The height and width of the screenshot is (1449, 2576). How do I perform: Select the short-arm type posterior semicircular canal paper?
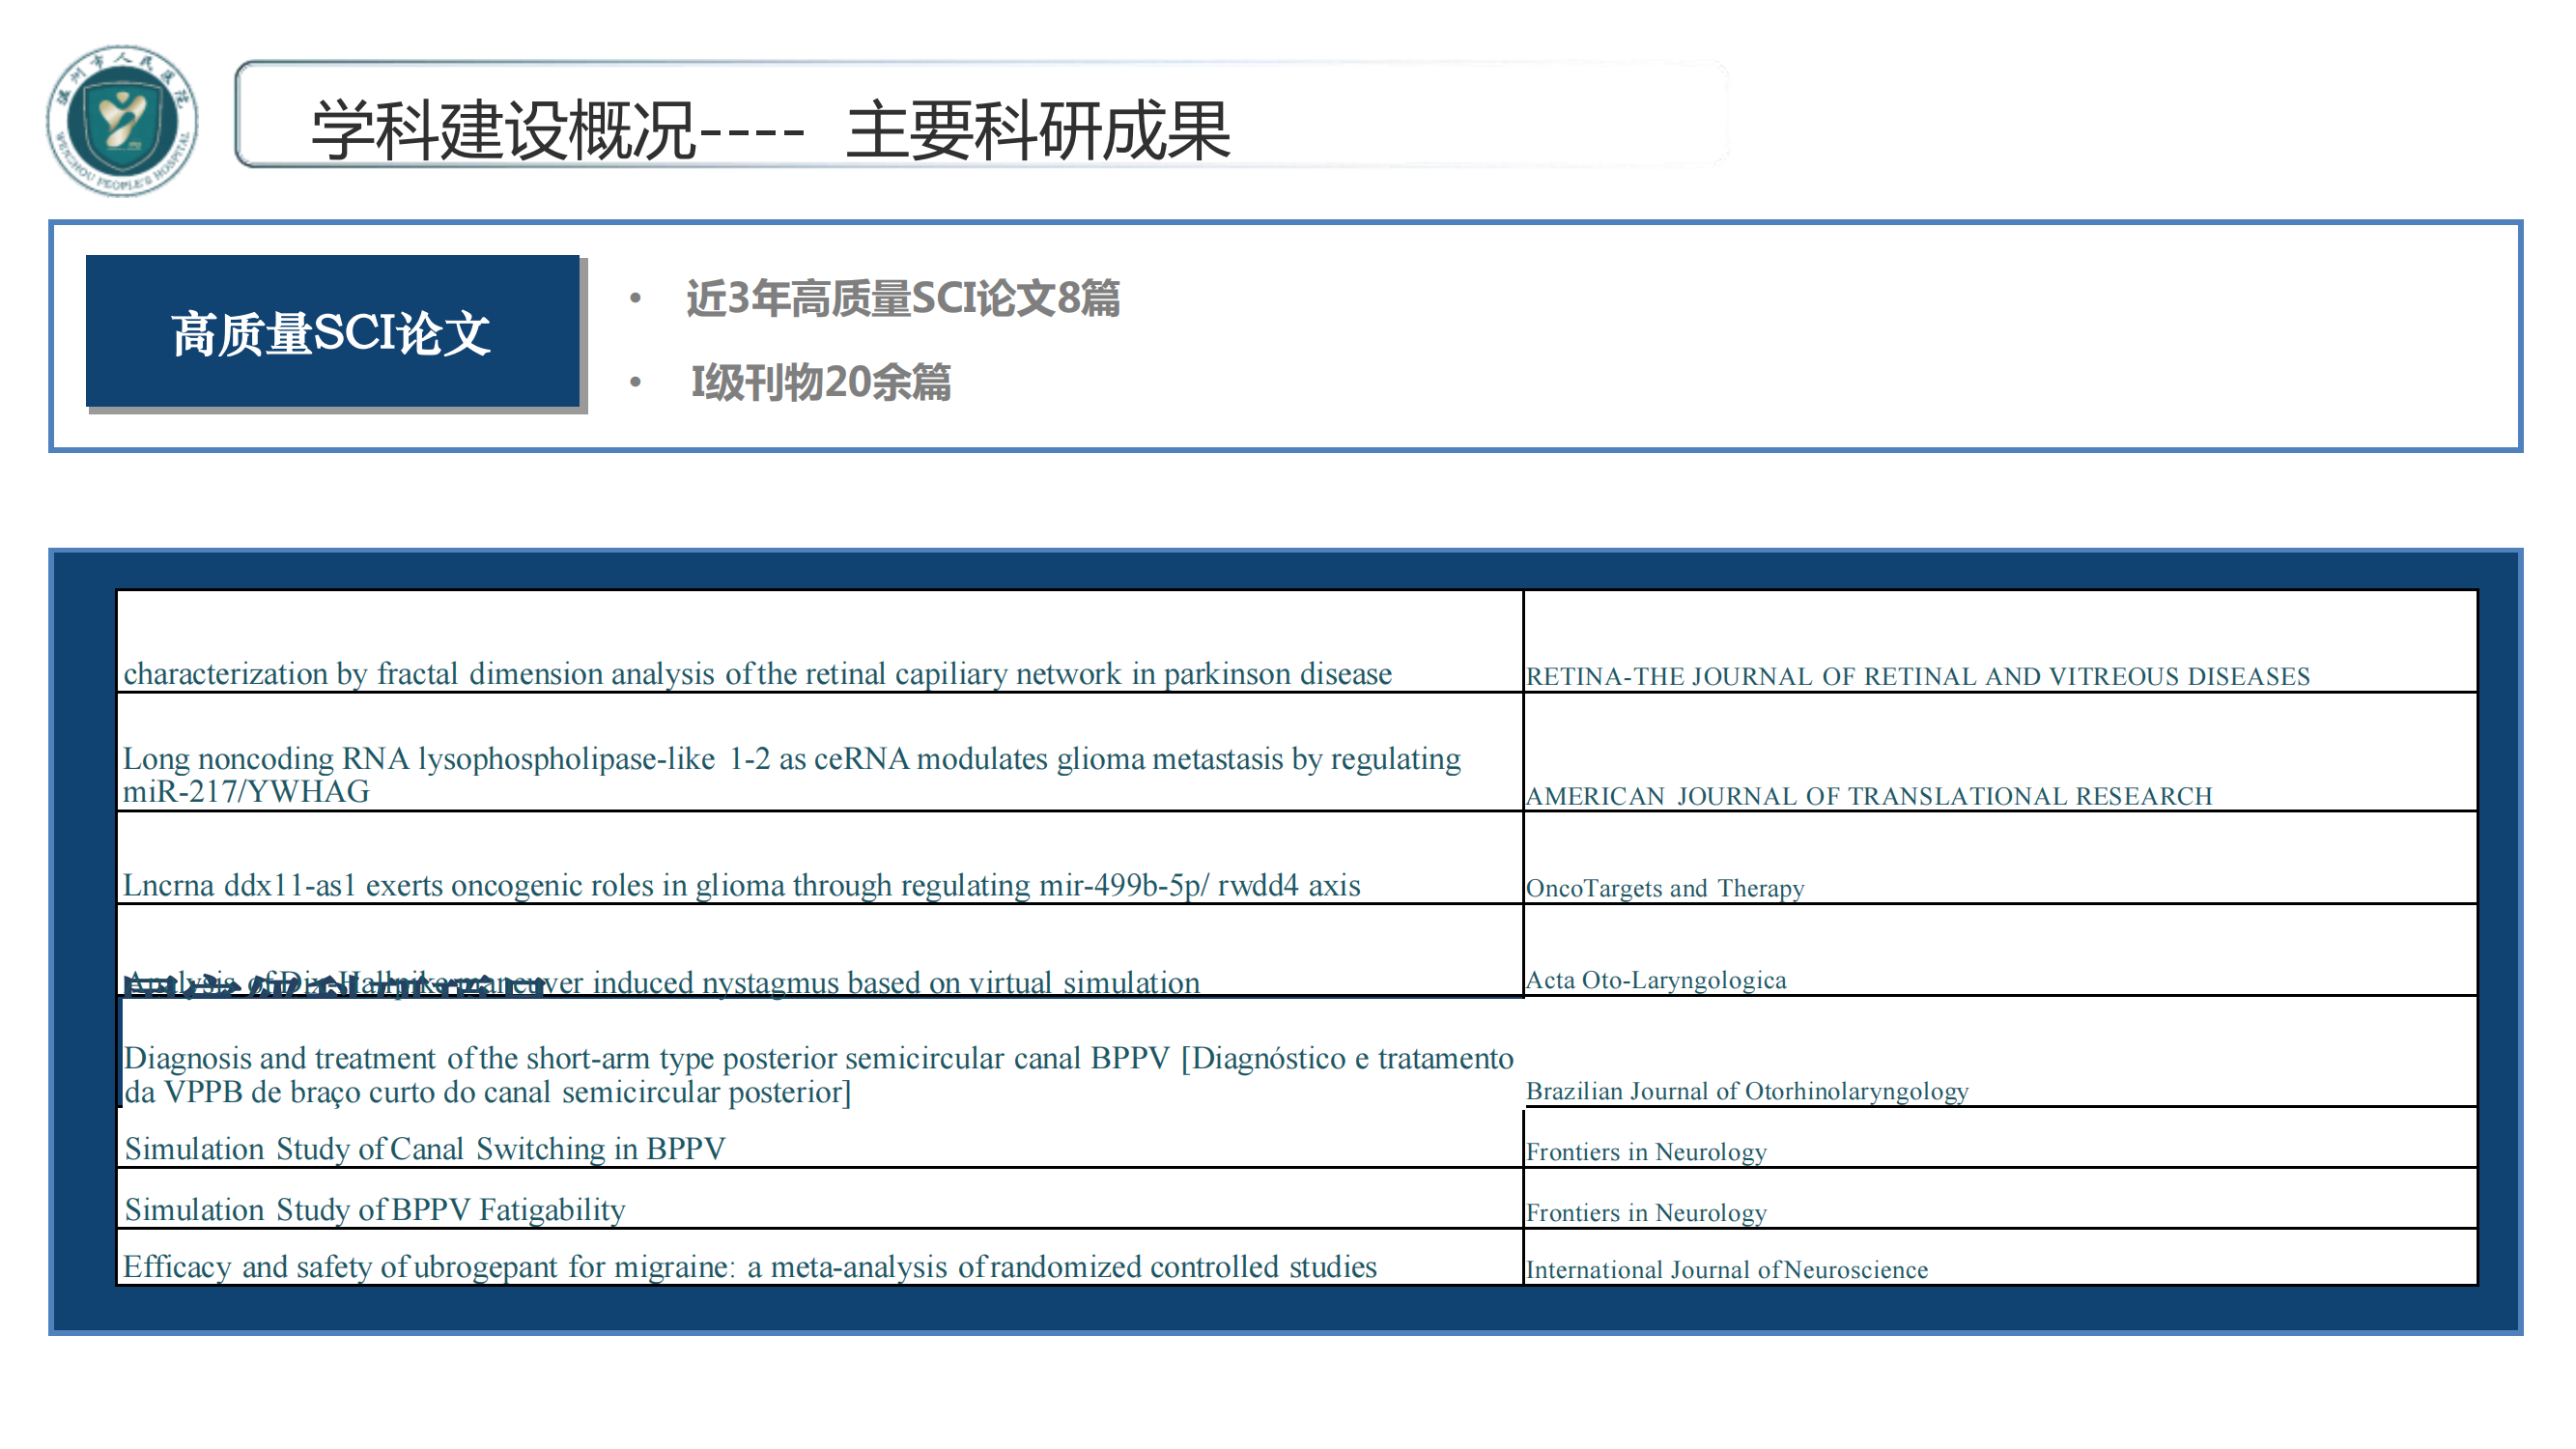point(820,1074)
